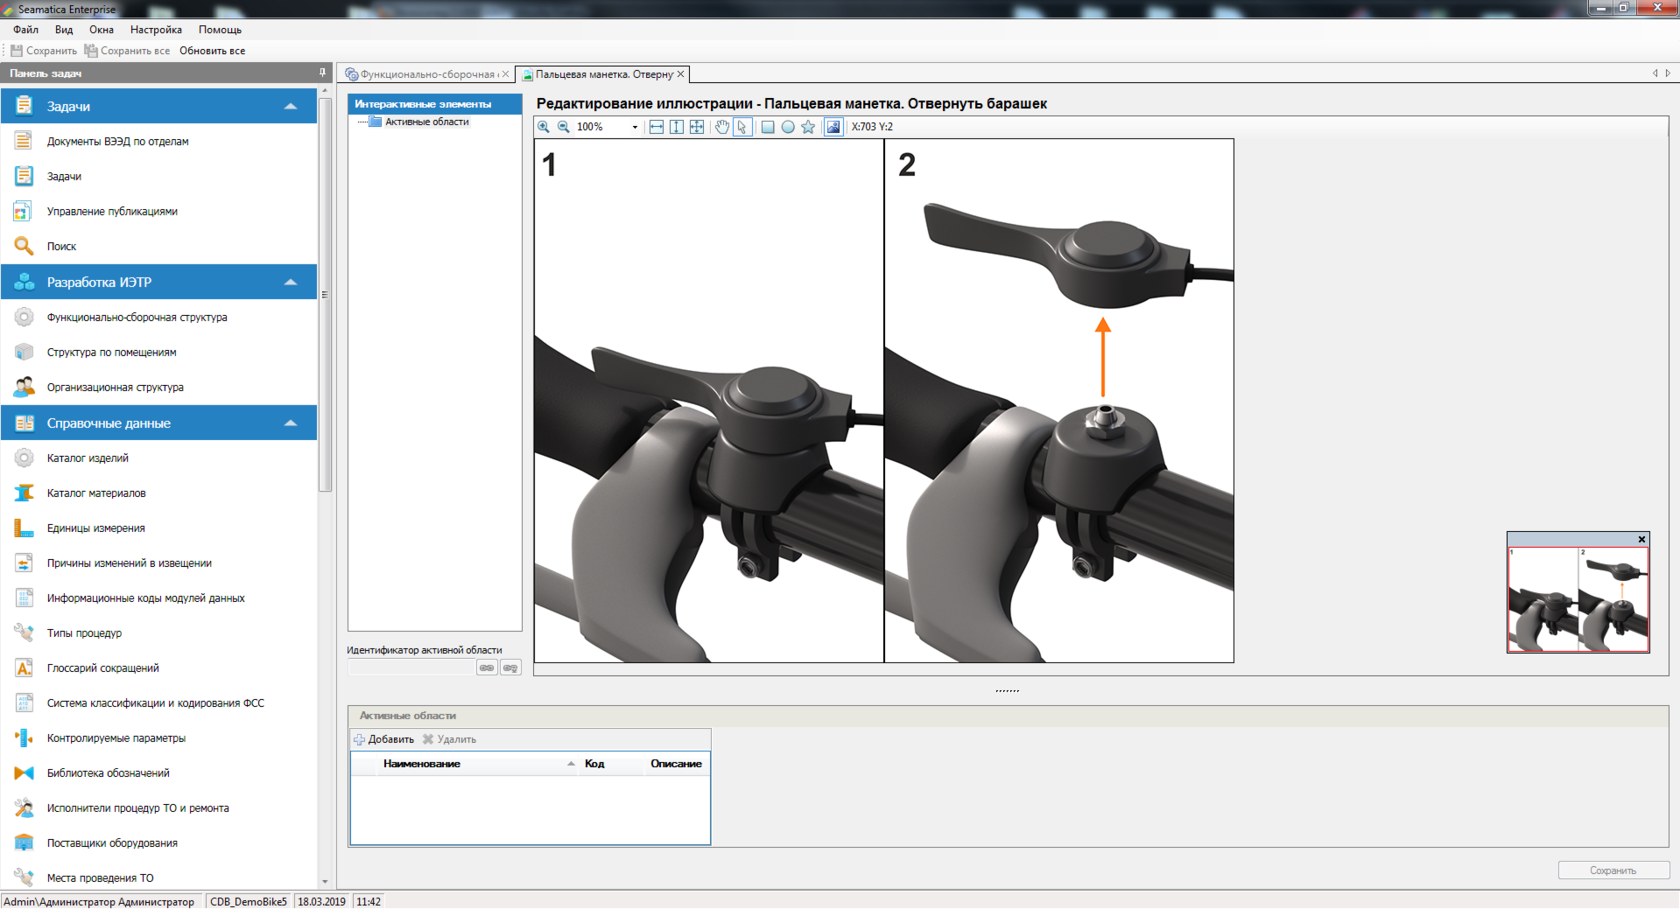Click Удалить to delete active area
Image resolution: width=1680 pixels, height=909 pixels.
(449, 740)
